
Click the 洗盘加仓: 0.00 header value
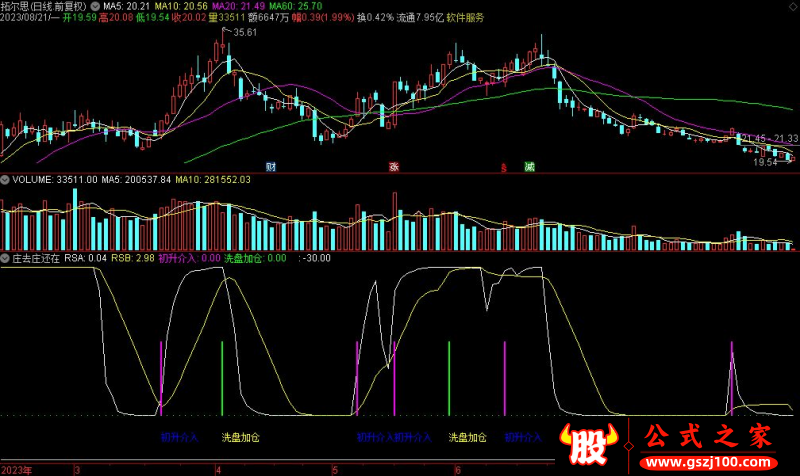(x=256, y=258)
